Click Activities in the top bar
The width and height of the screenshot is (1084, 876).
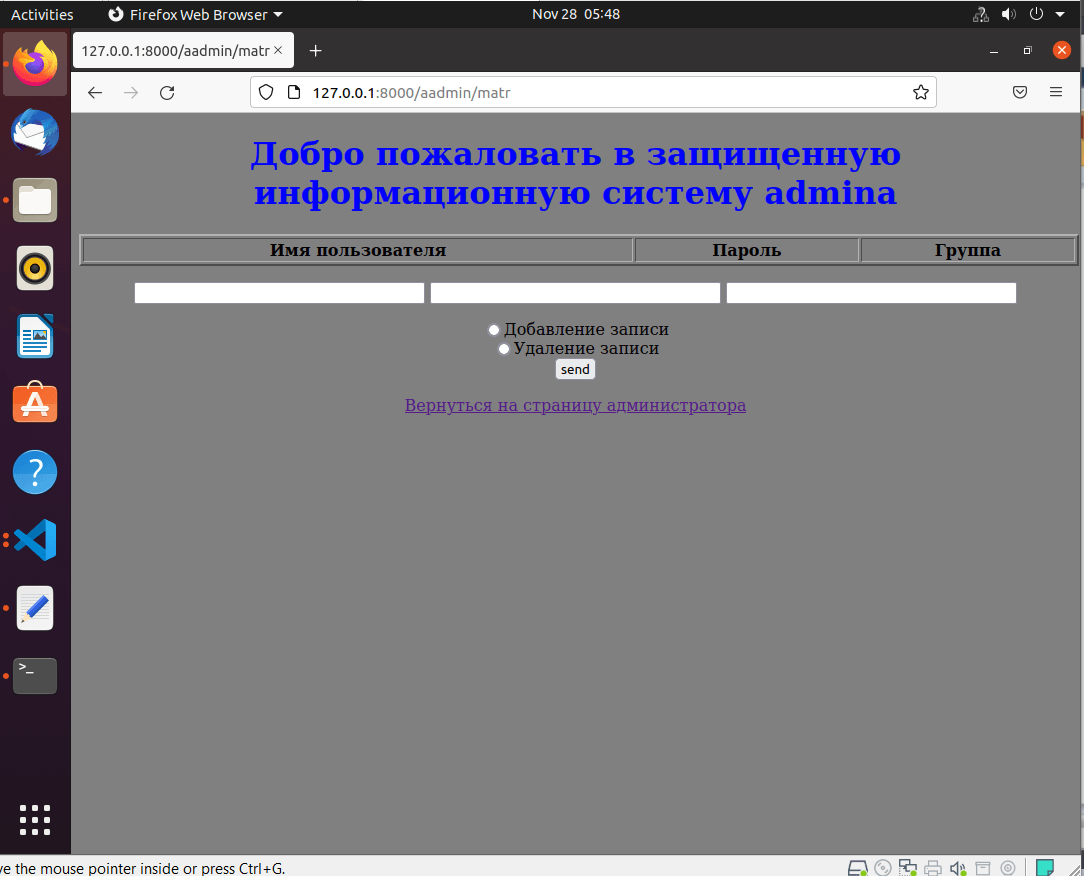pyautogui.click(x=43, y=14)
